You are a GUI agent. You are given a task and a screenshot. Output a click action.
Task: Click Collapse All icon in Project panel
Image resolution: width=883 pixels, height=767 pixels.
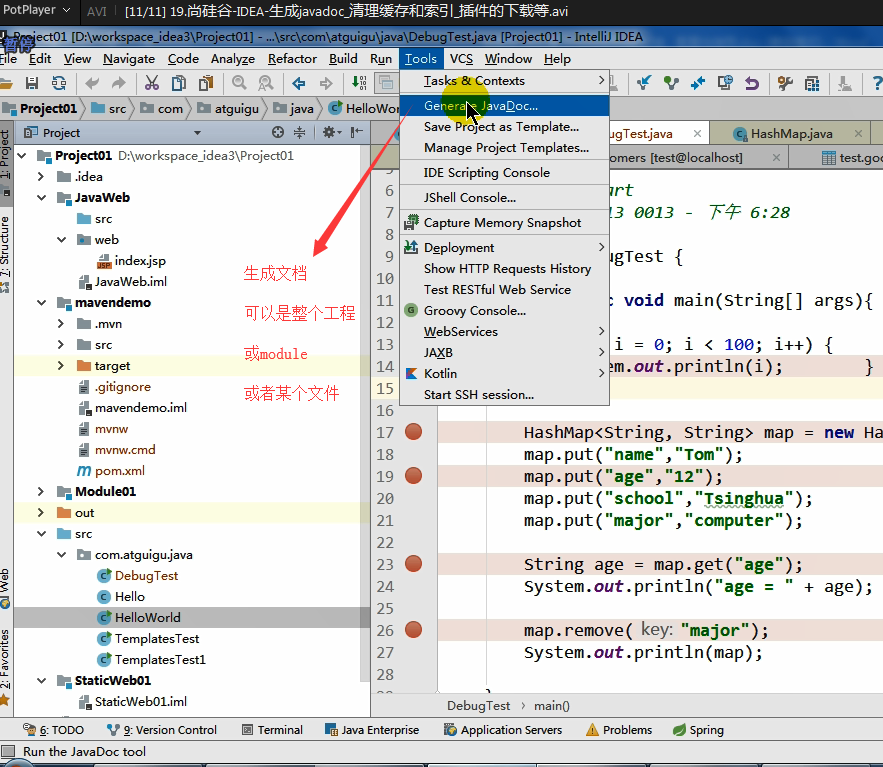[300, 132]
